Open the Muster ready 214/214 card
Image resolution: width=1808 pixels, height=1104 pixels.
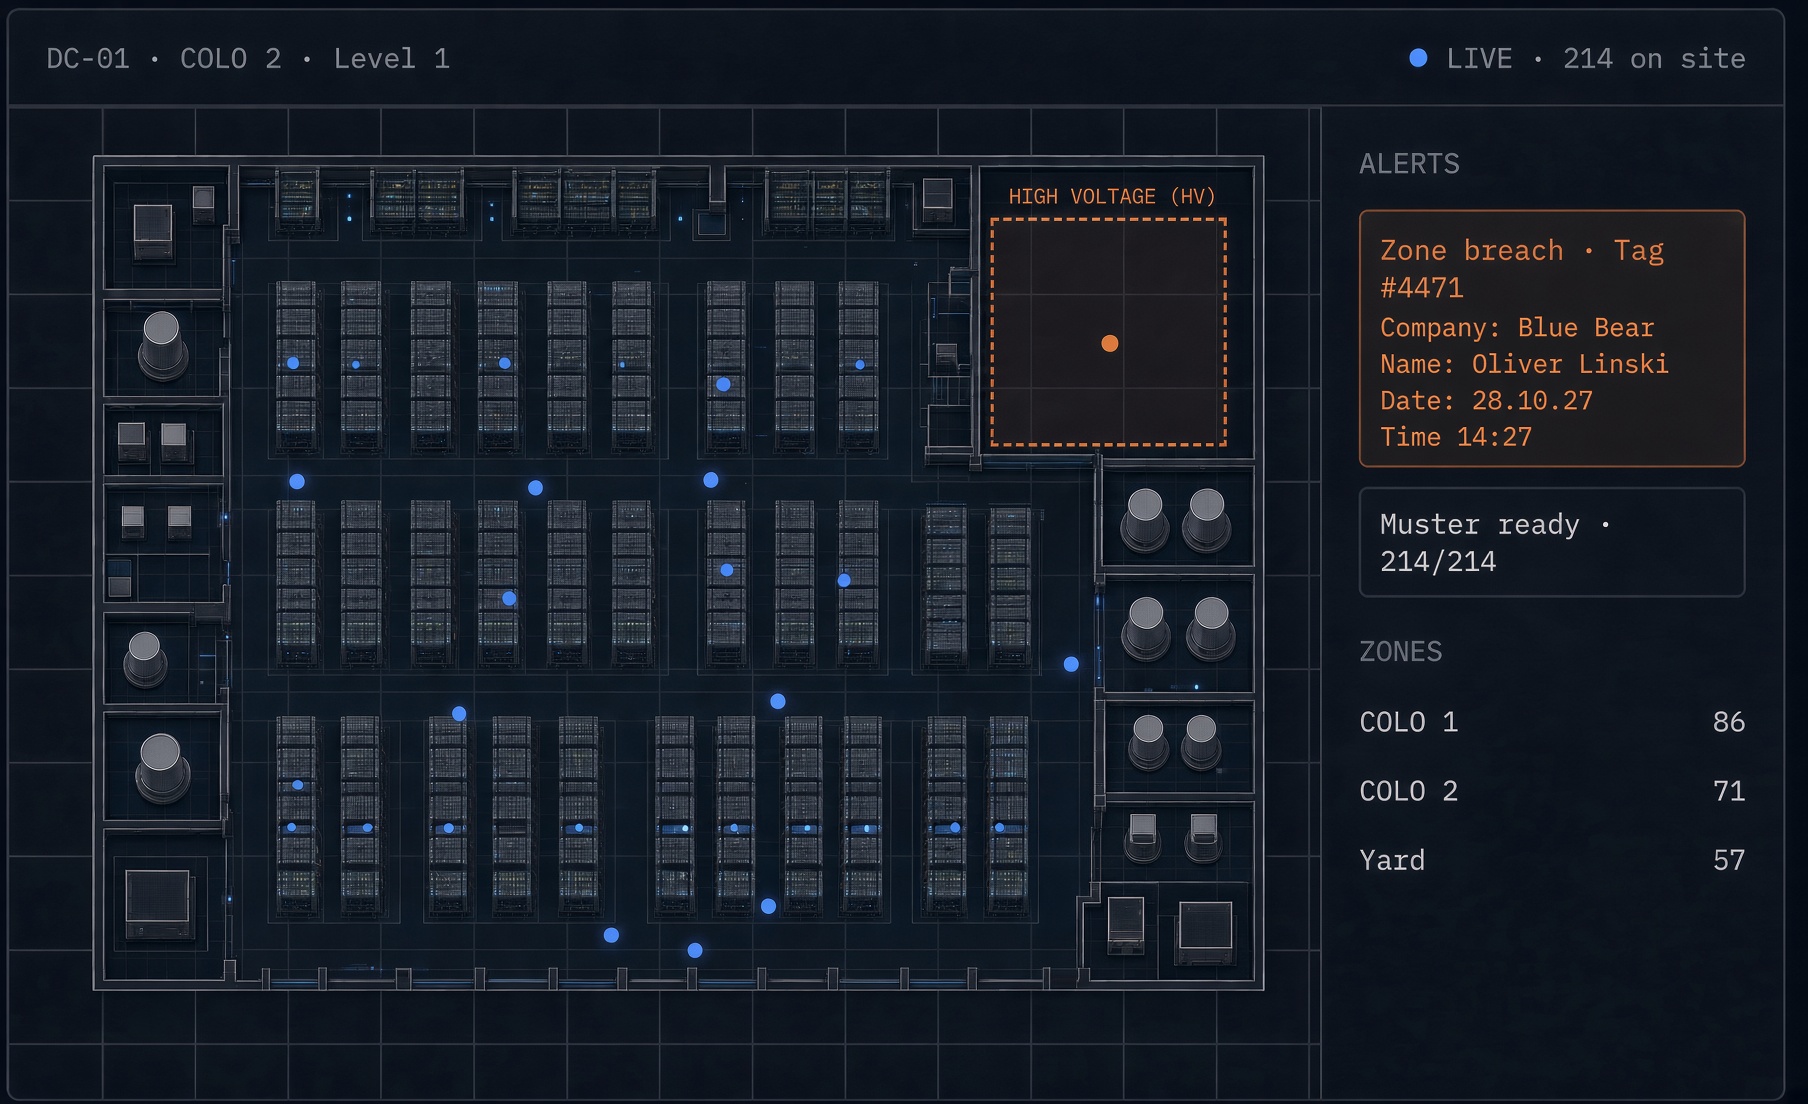coord(1552,542)
